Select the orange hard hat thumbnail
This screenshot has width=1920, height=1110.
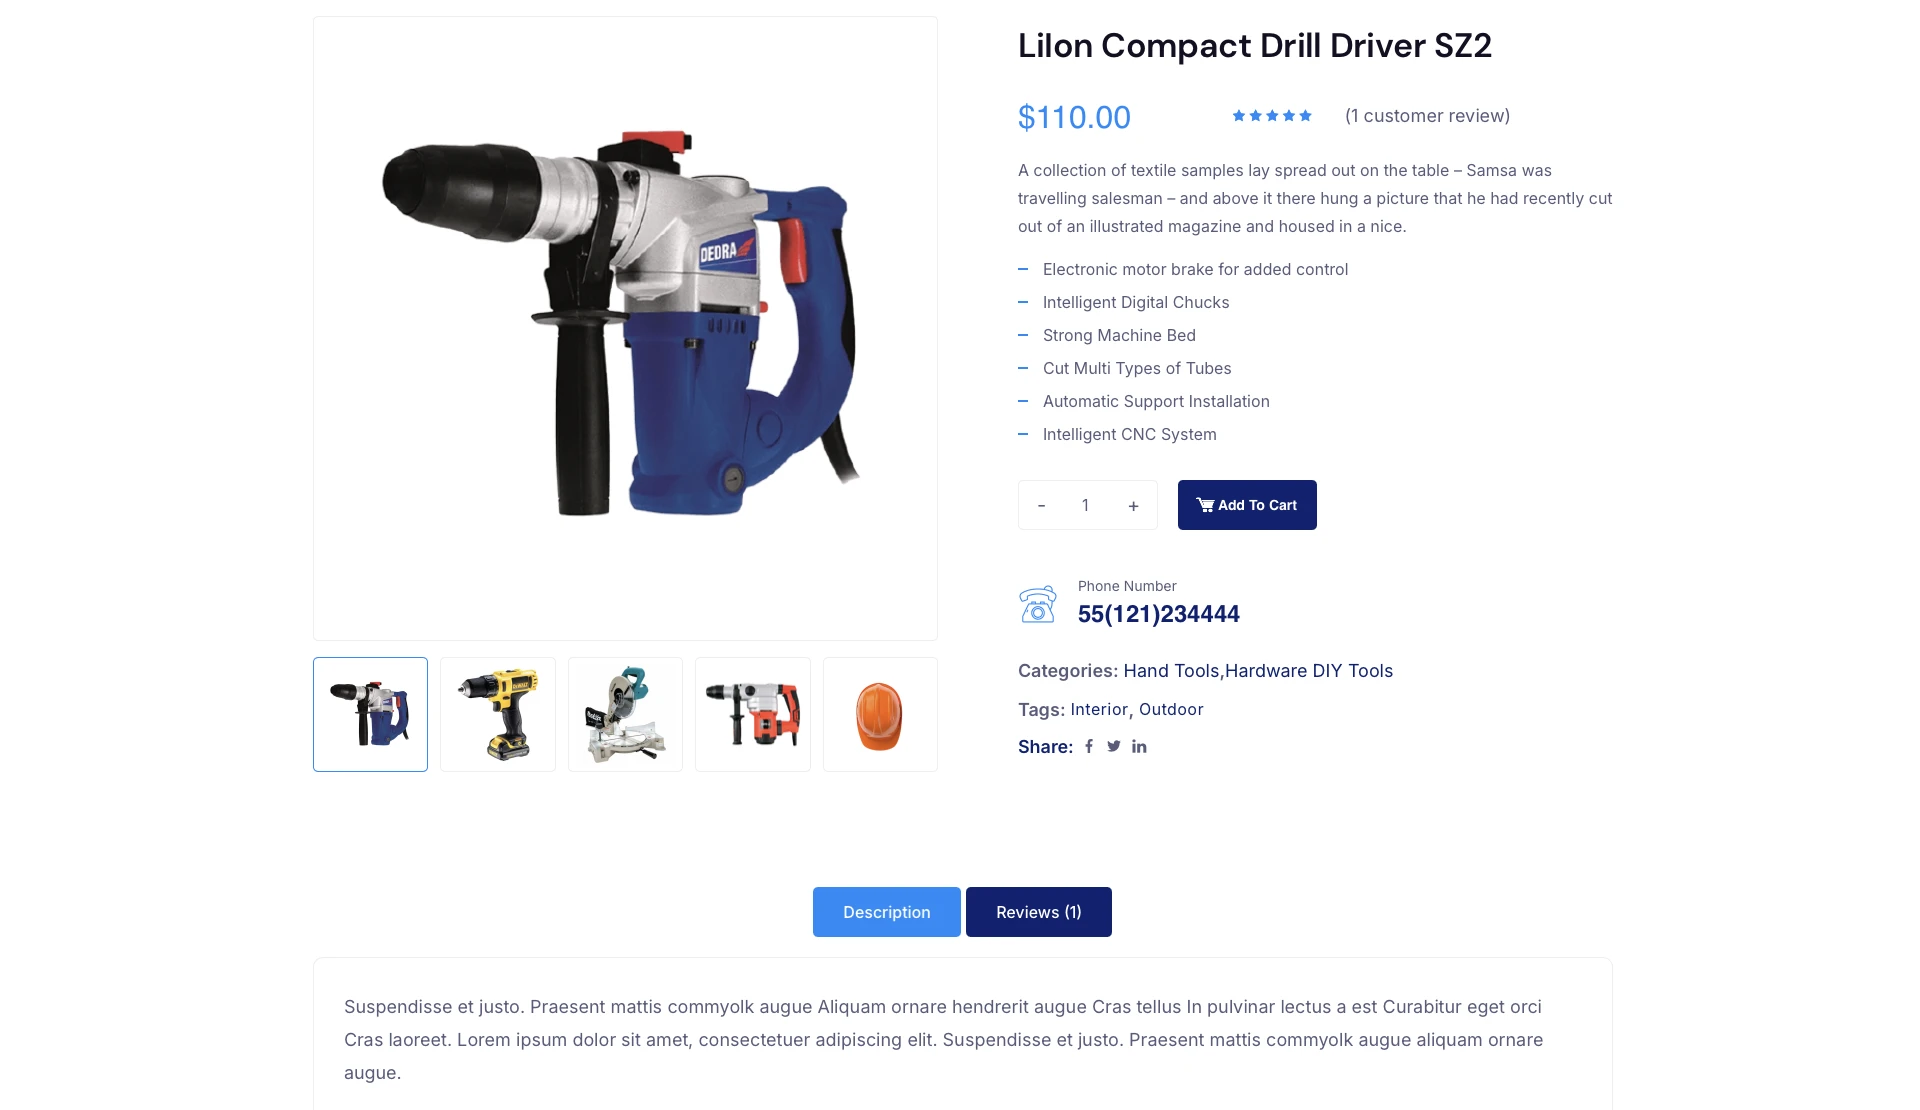(880, 714)
